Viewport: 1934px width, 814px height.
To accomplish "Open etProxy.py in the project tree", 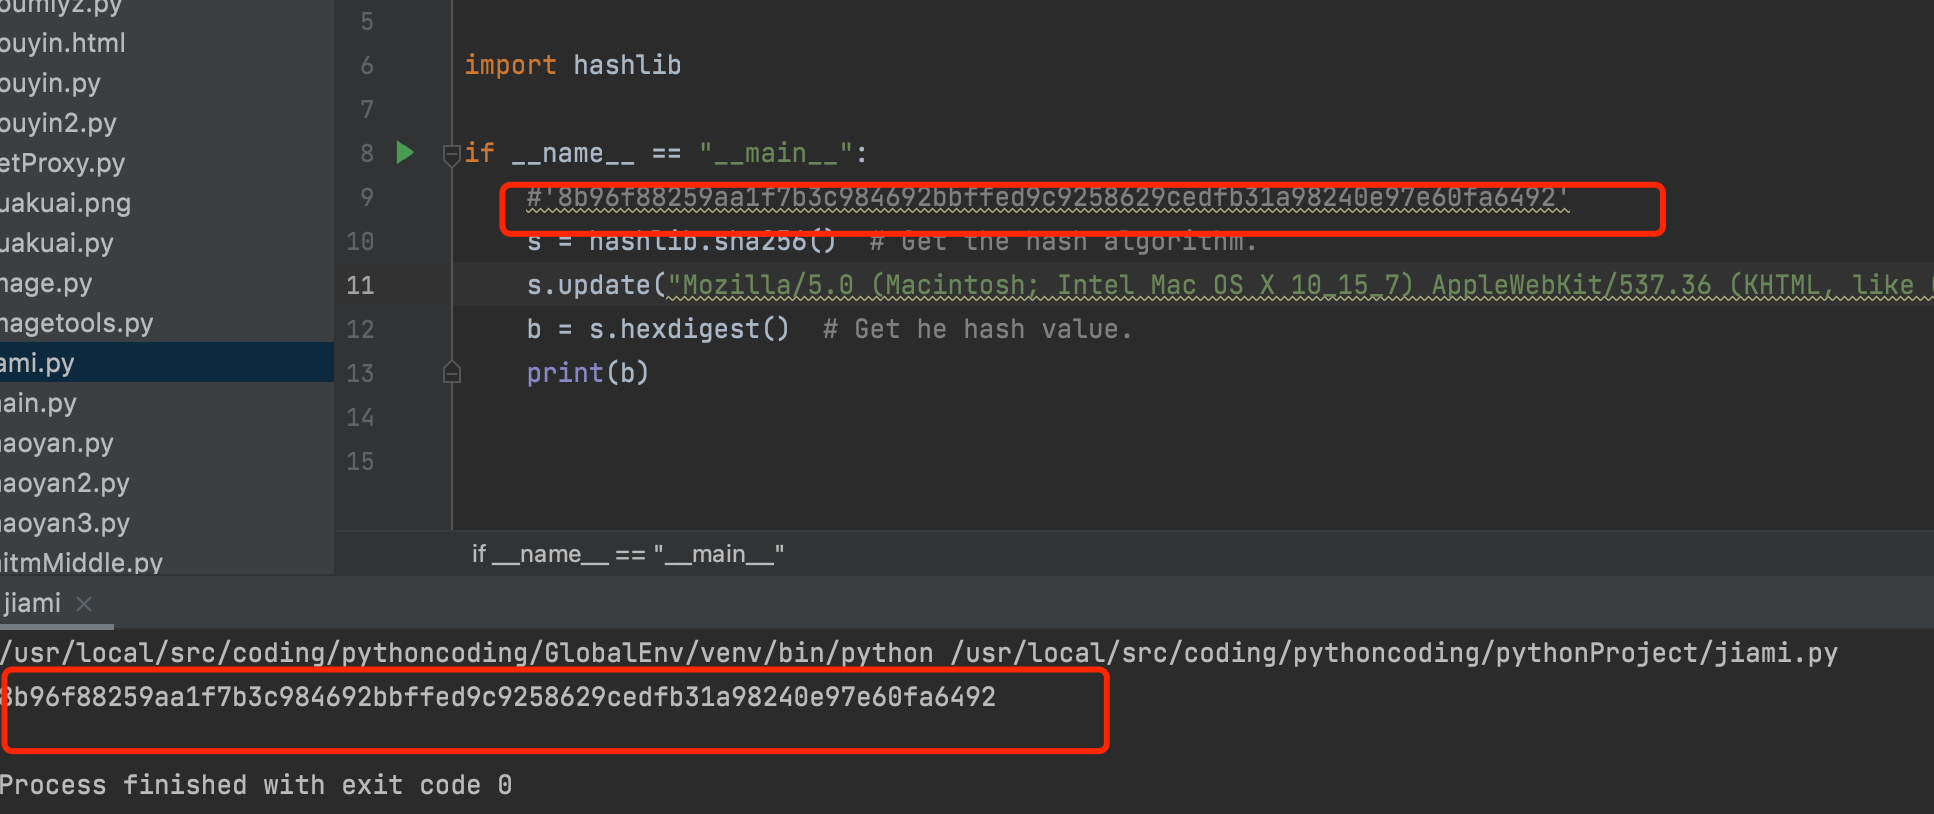I will point(62,163).
